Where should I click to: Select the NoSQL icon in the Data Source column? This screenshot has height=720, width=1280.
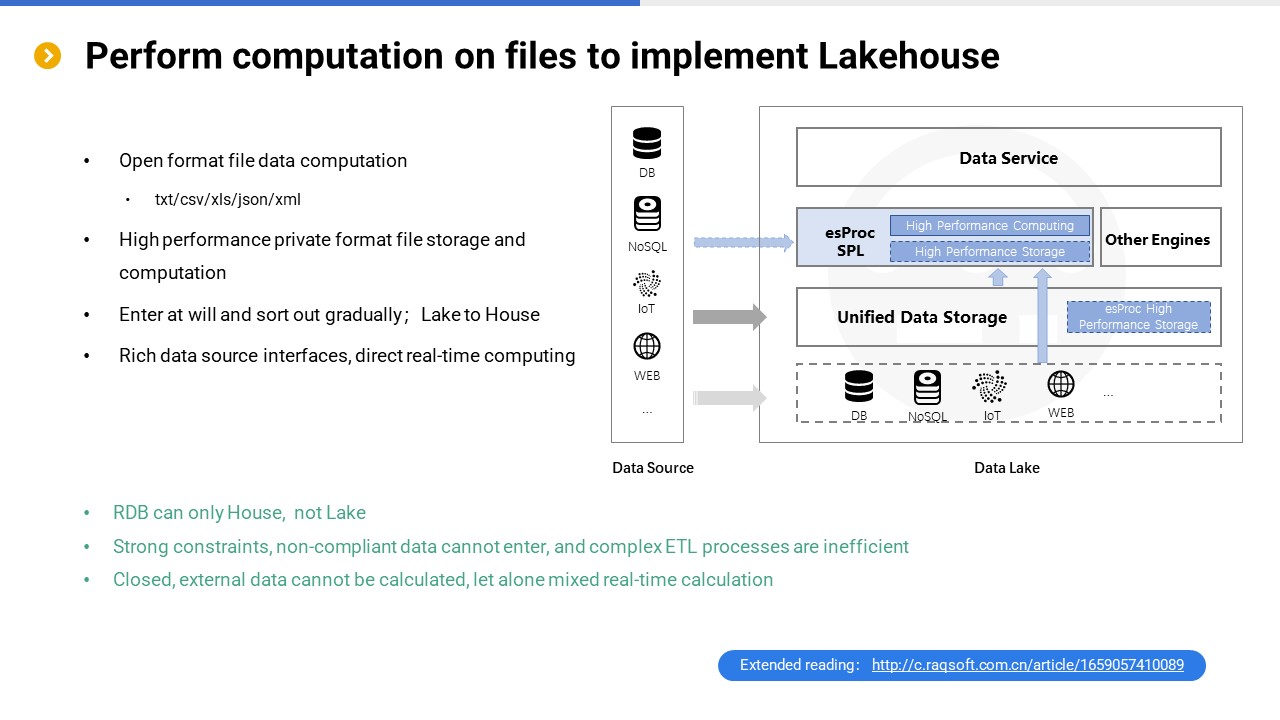click(x=647, y=214)
